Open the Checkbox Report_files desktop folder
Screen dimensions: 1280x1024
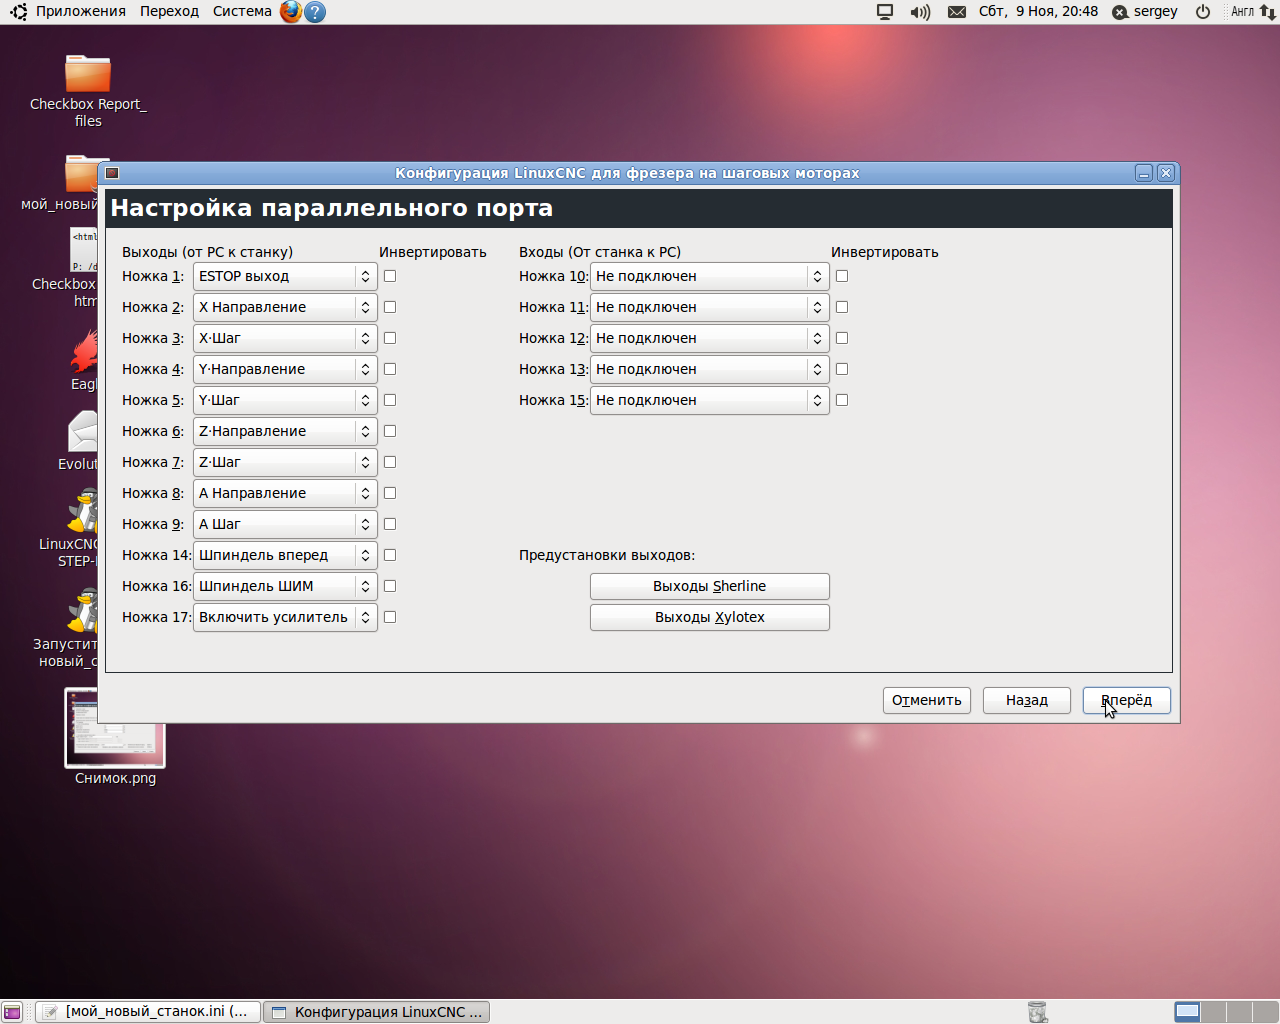(88, 90)
